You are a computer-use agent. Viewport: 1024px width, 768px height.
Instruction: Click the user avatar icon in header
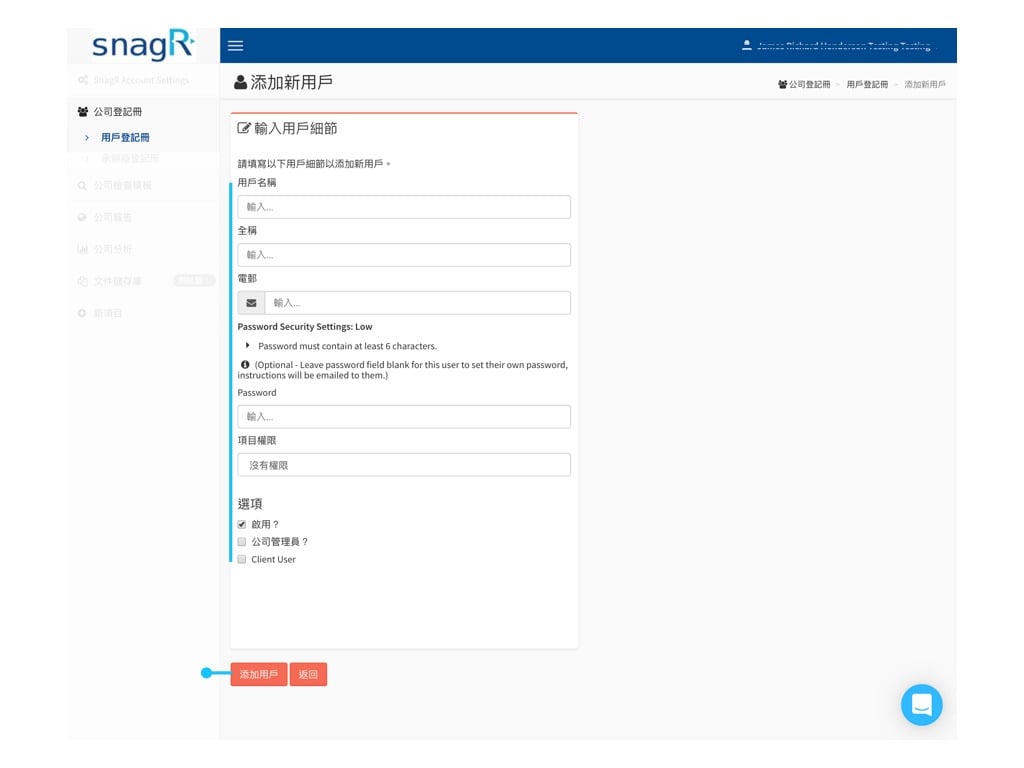click(x=746, y=45)
